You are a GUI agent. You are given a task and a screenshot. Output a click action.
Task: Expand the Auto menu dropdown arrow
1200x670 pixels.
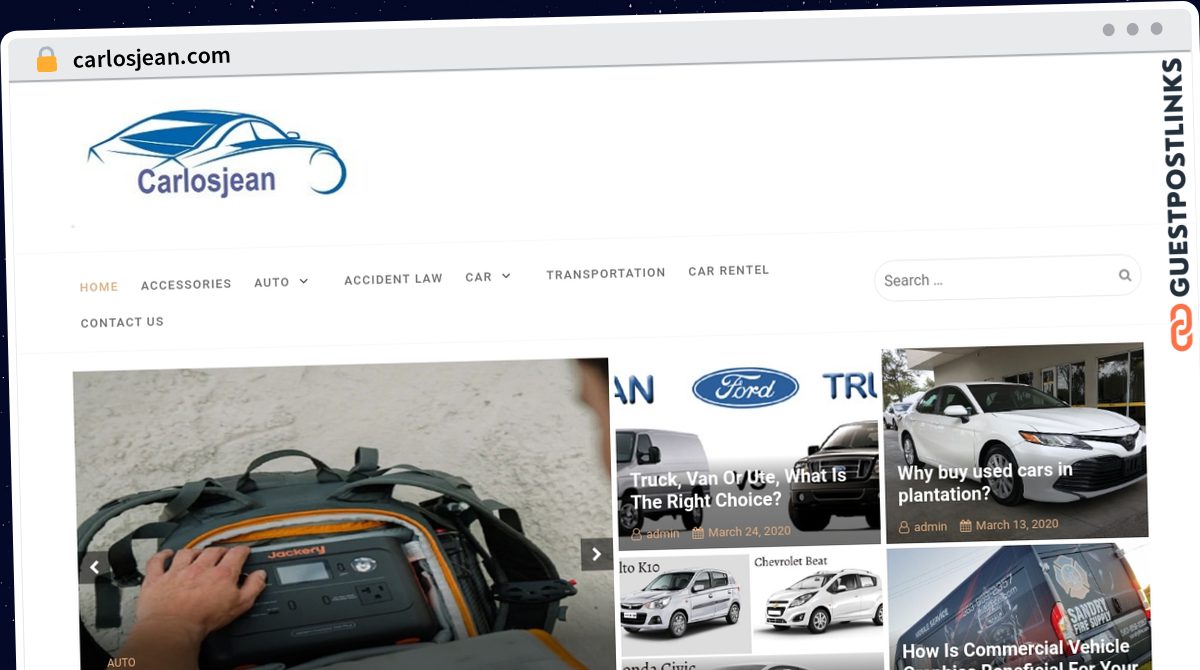pyautogui.click(x=304, y=282)
